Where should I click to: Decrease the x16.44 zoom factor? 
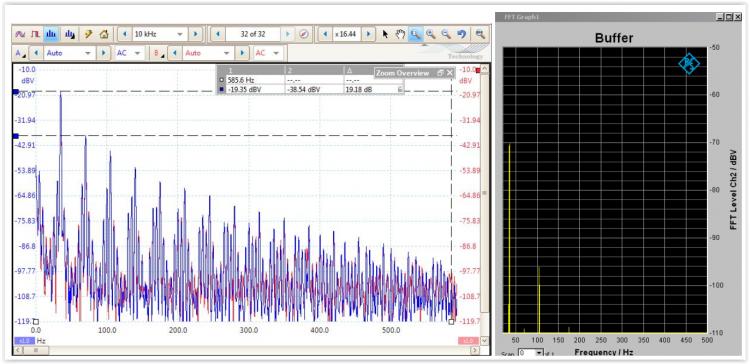click(325, 34)
